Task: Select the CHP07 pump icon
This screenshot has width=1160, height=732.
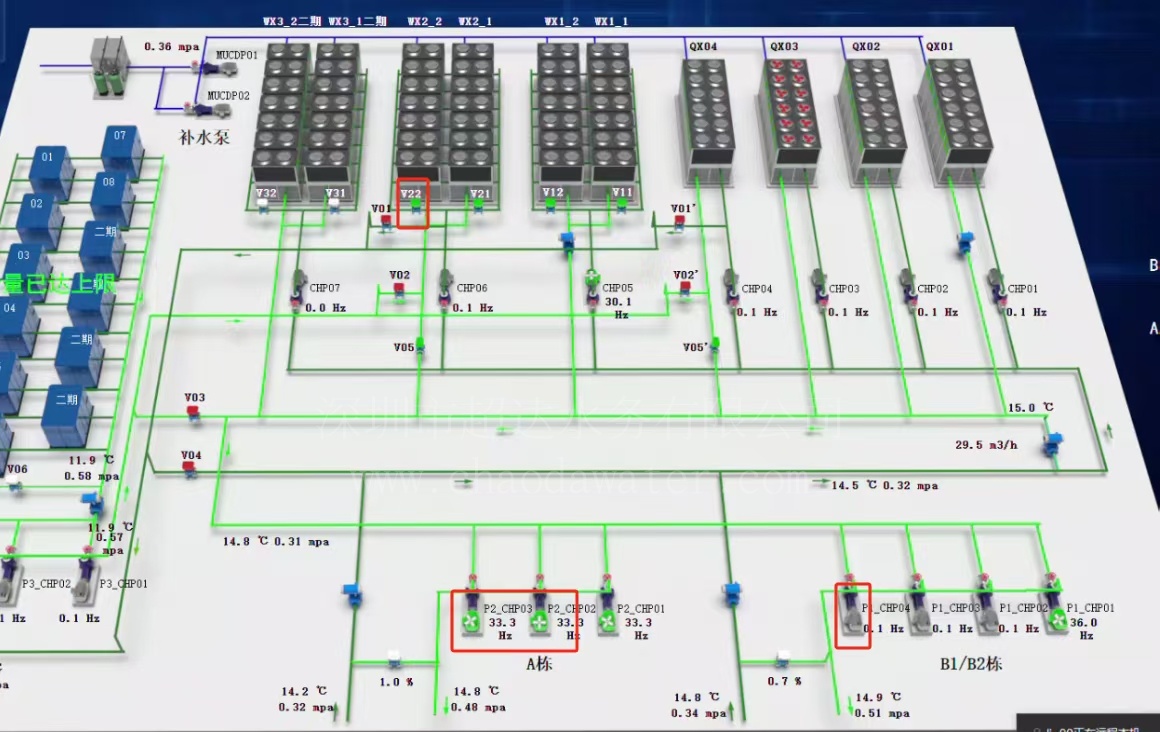Action: [298, 287]
